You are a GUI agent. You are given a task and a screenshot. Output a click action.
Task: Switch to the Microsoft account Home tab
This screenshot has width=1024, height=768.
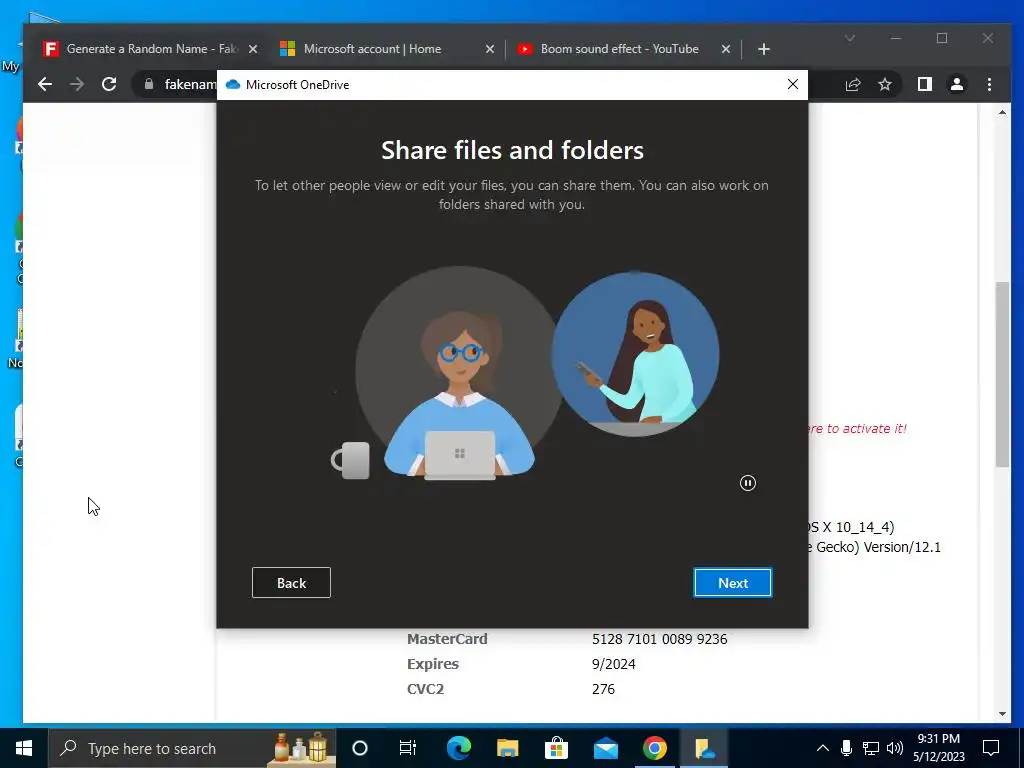click(x=372, y=49)
